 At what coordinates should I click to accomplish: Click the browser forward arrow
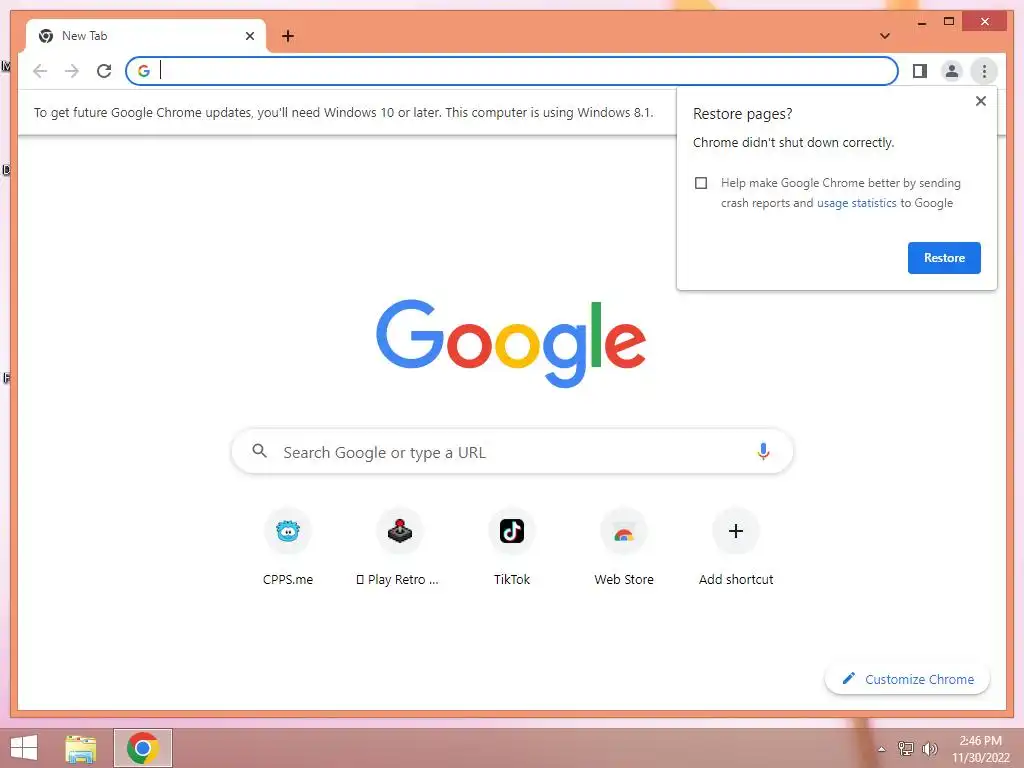(72, 71)
